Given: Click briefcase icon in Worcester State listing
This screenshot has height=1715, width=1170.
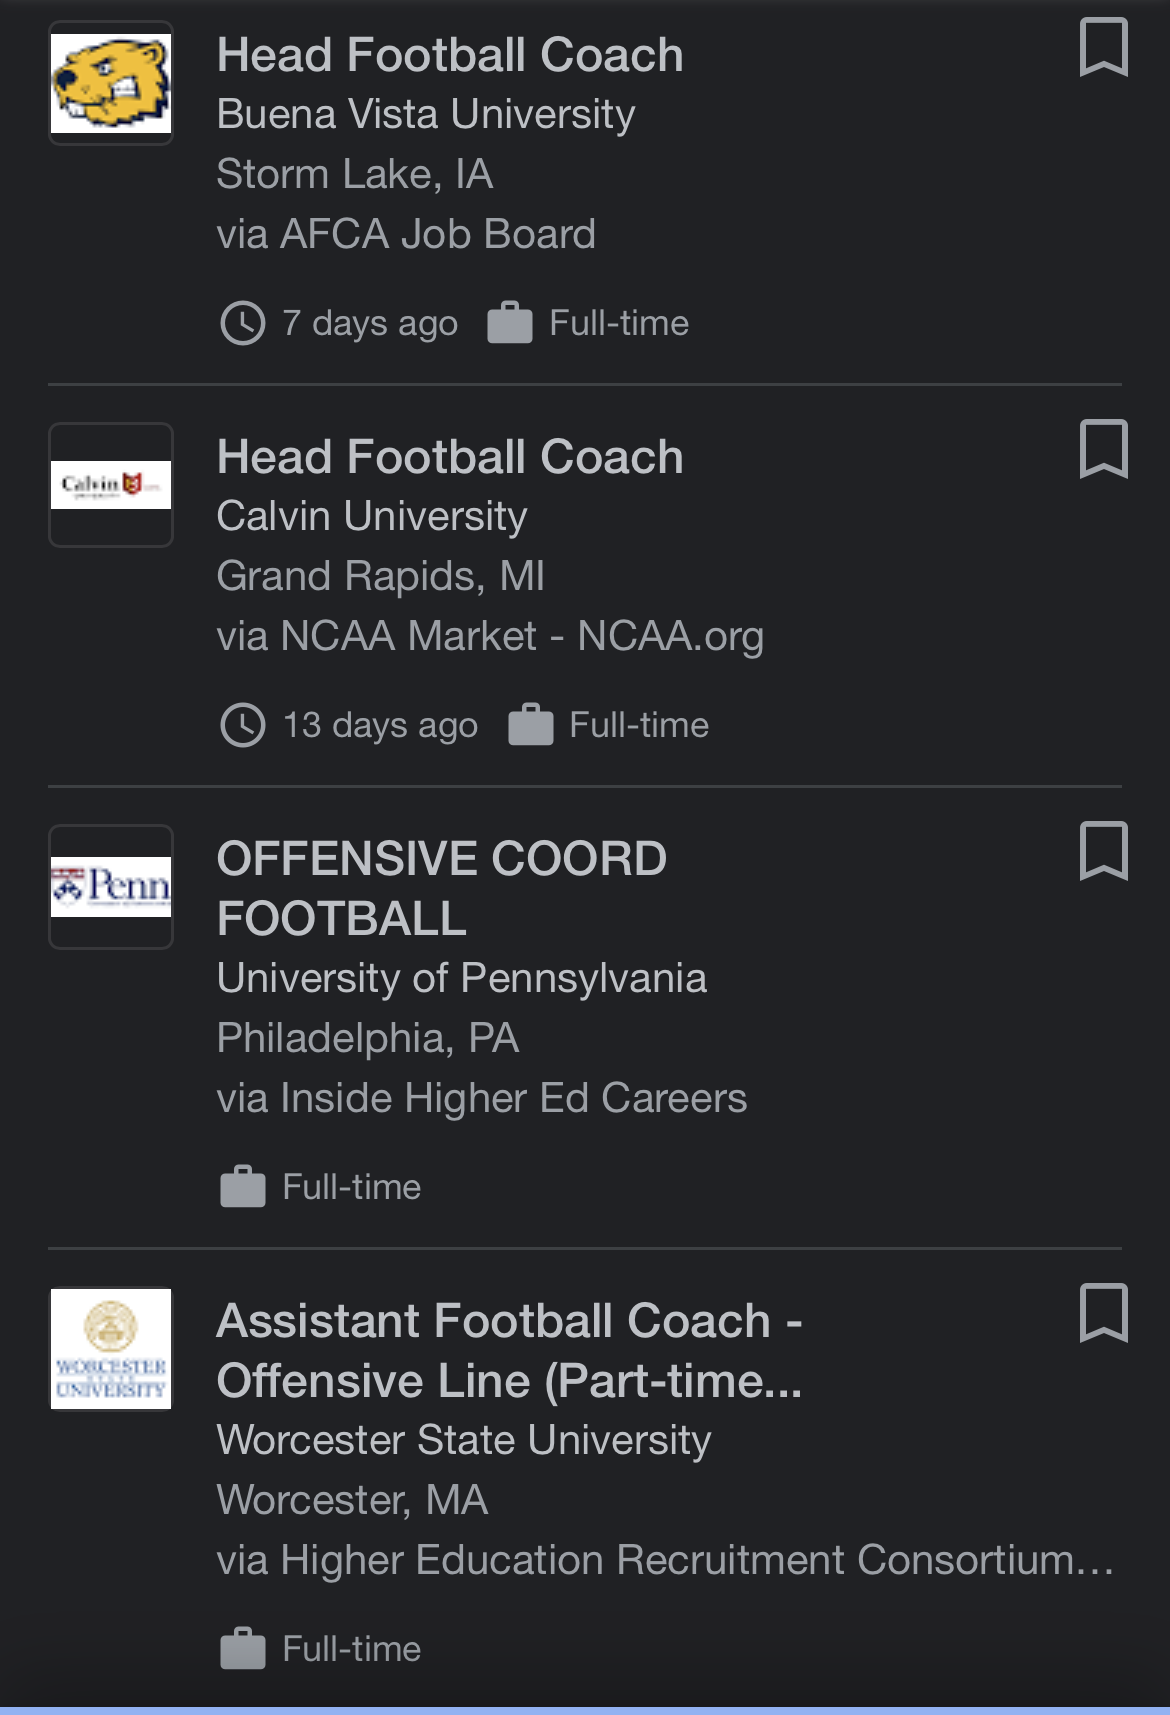Looking at the screenshot, I should tap(243, 1649).
